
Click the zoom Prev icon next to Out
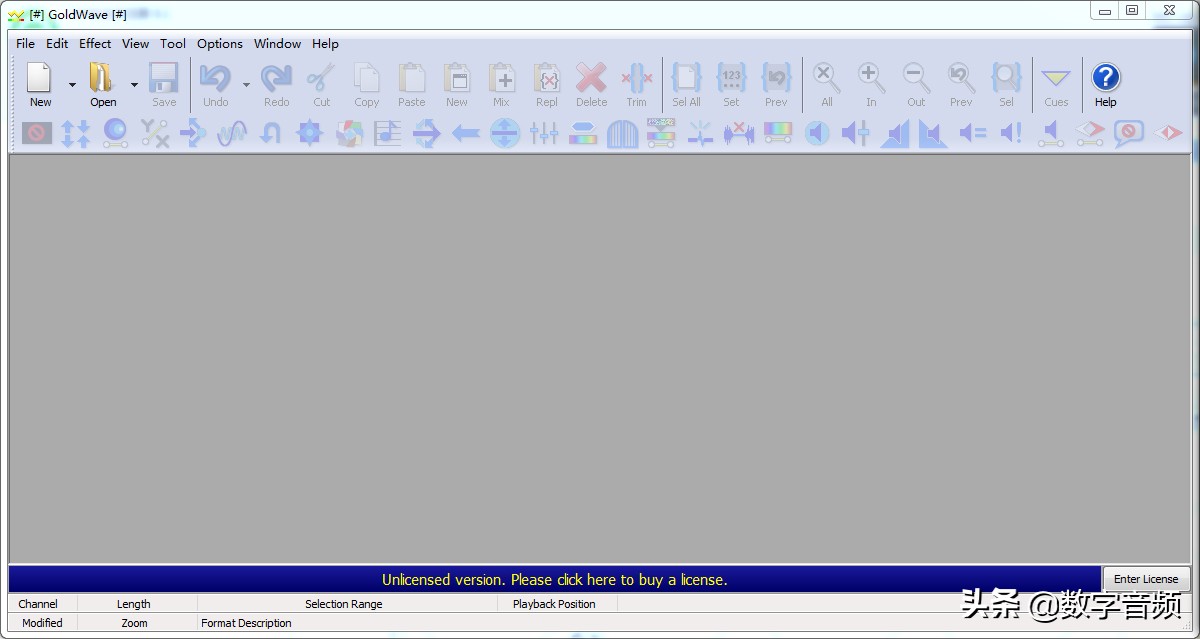point(961,84)
